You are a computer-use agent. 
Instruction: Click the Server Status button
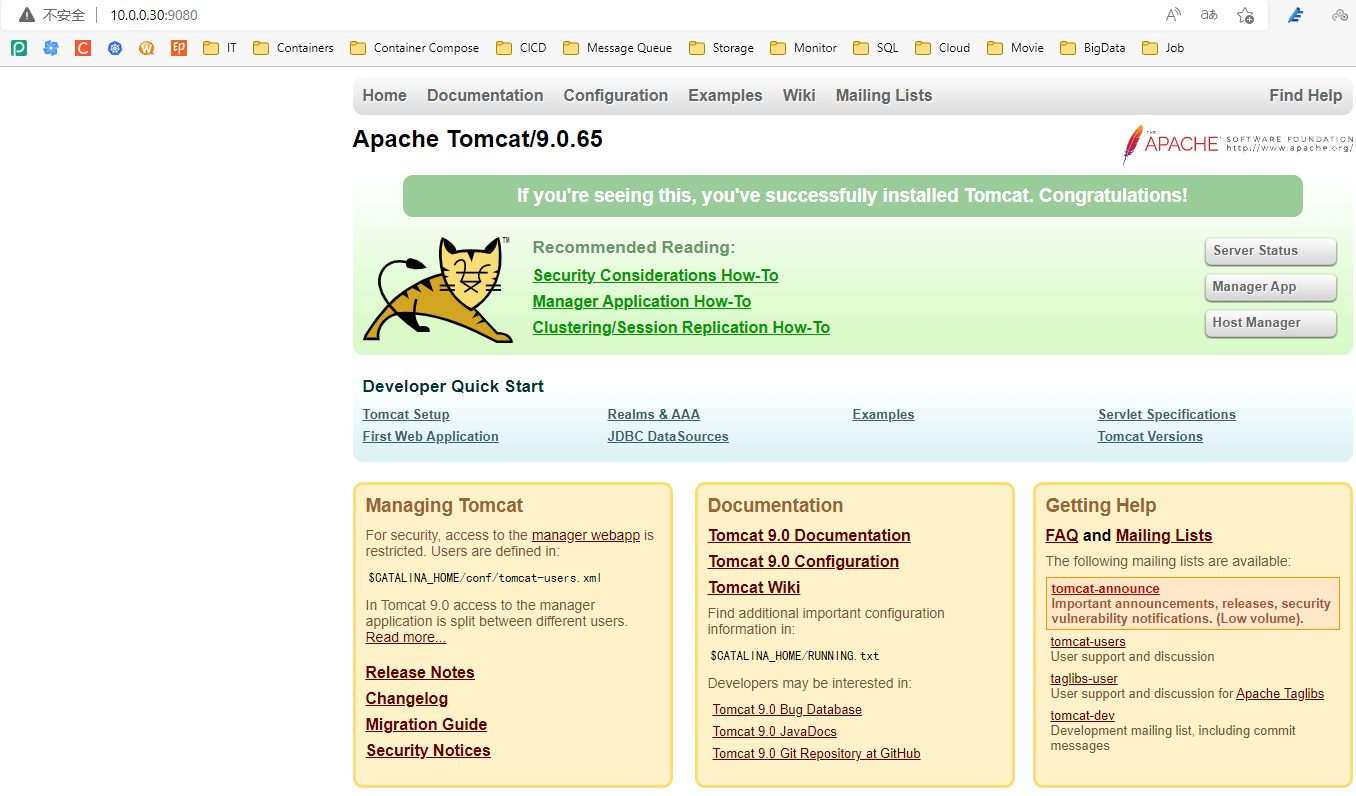1270,251
